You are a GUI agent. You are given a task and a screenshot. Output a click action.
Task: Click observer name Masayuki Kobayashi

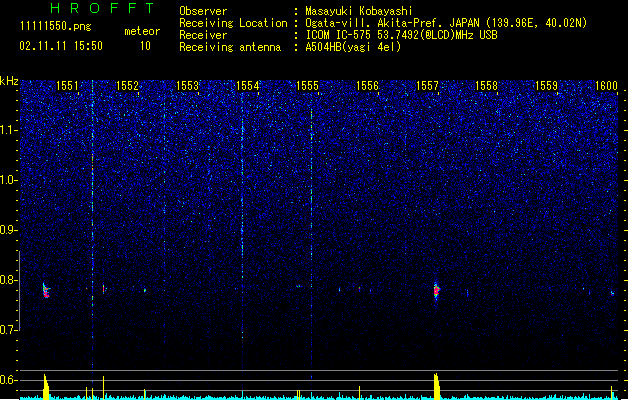pyautogui.click(x=359, y=11)
